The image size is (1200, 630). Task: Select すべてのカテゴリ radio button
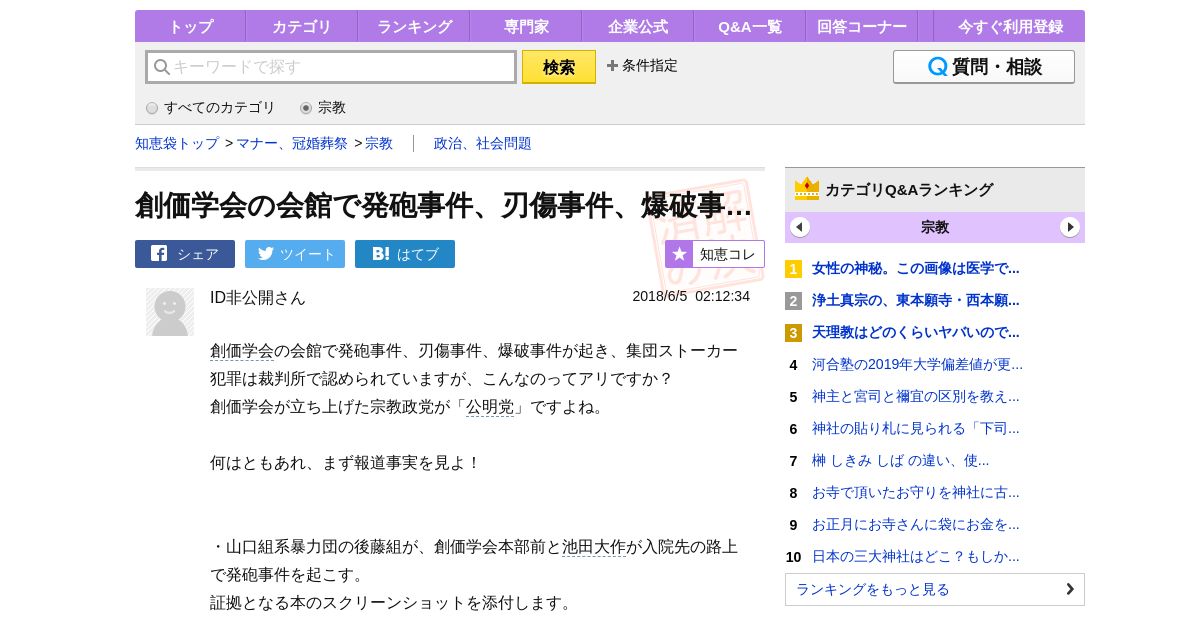click(152, 108)
